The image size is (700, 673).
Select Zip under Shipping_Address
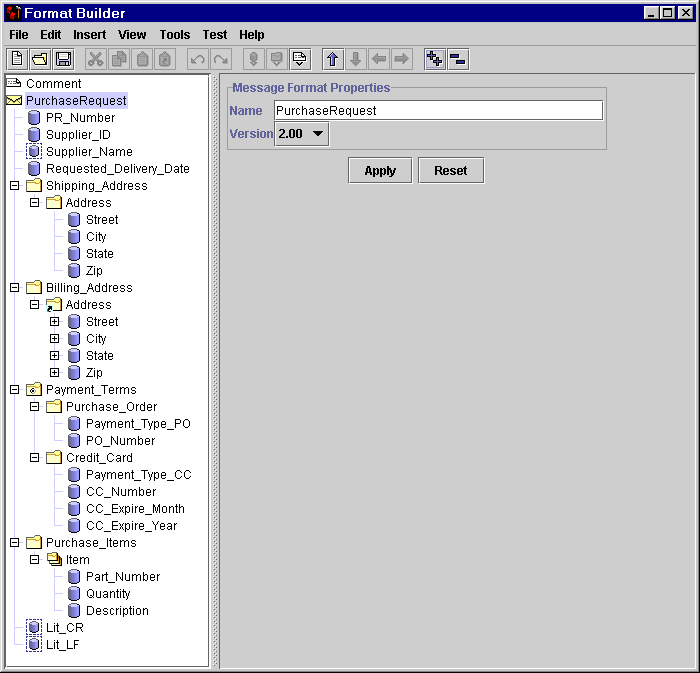94,270
